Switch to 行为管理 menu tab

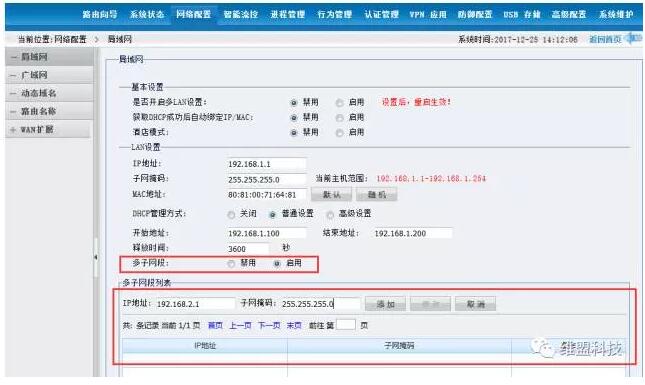[x=334, y=14]
